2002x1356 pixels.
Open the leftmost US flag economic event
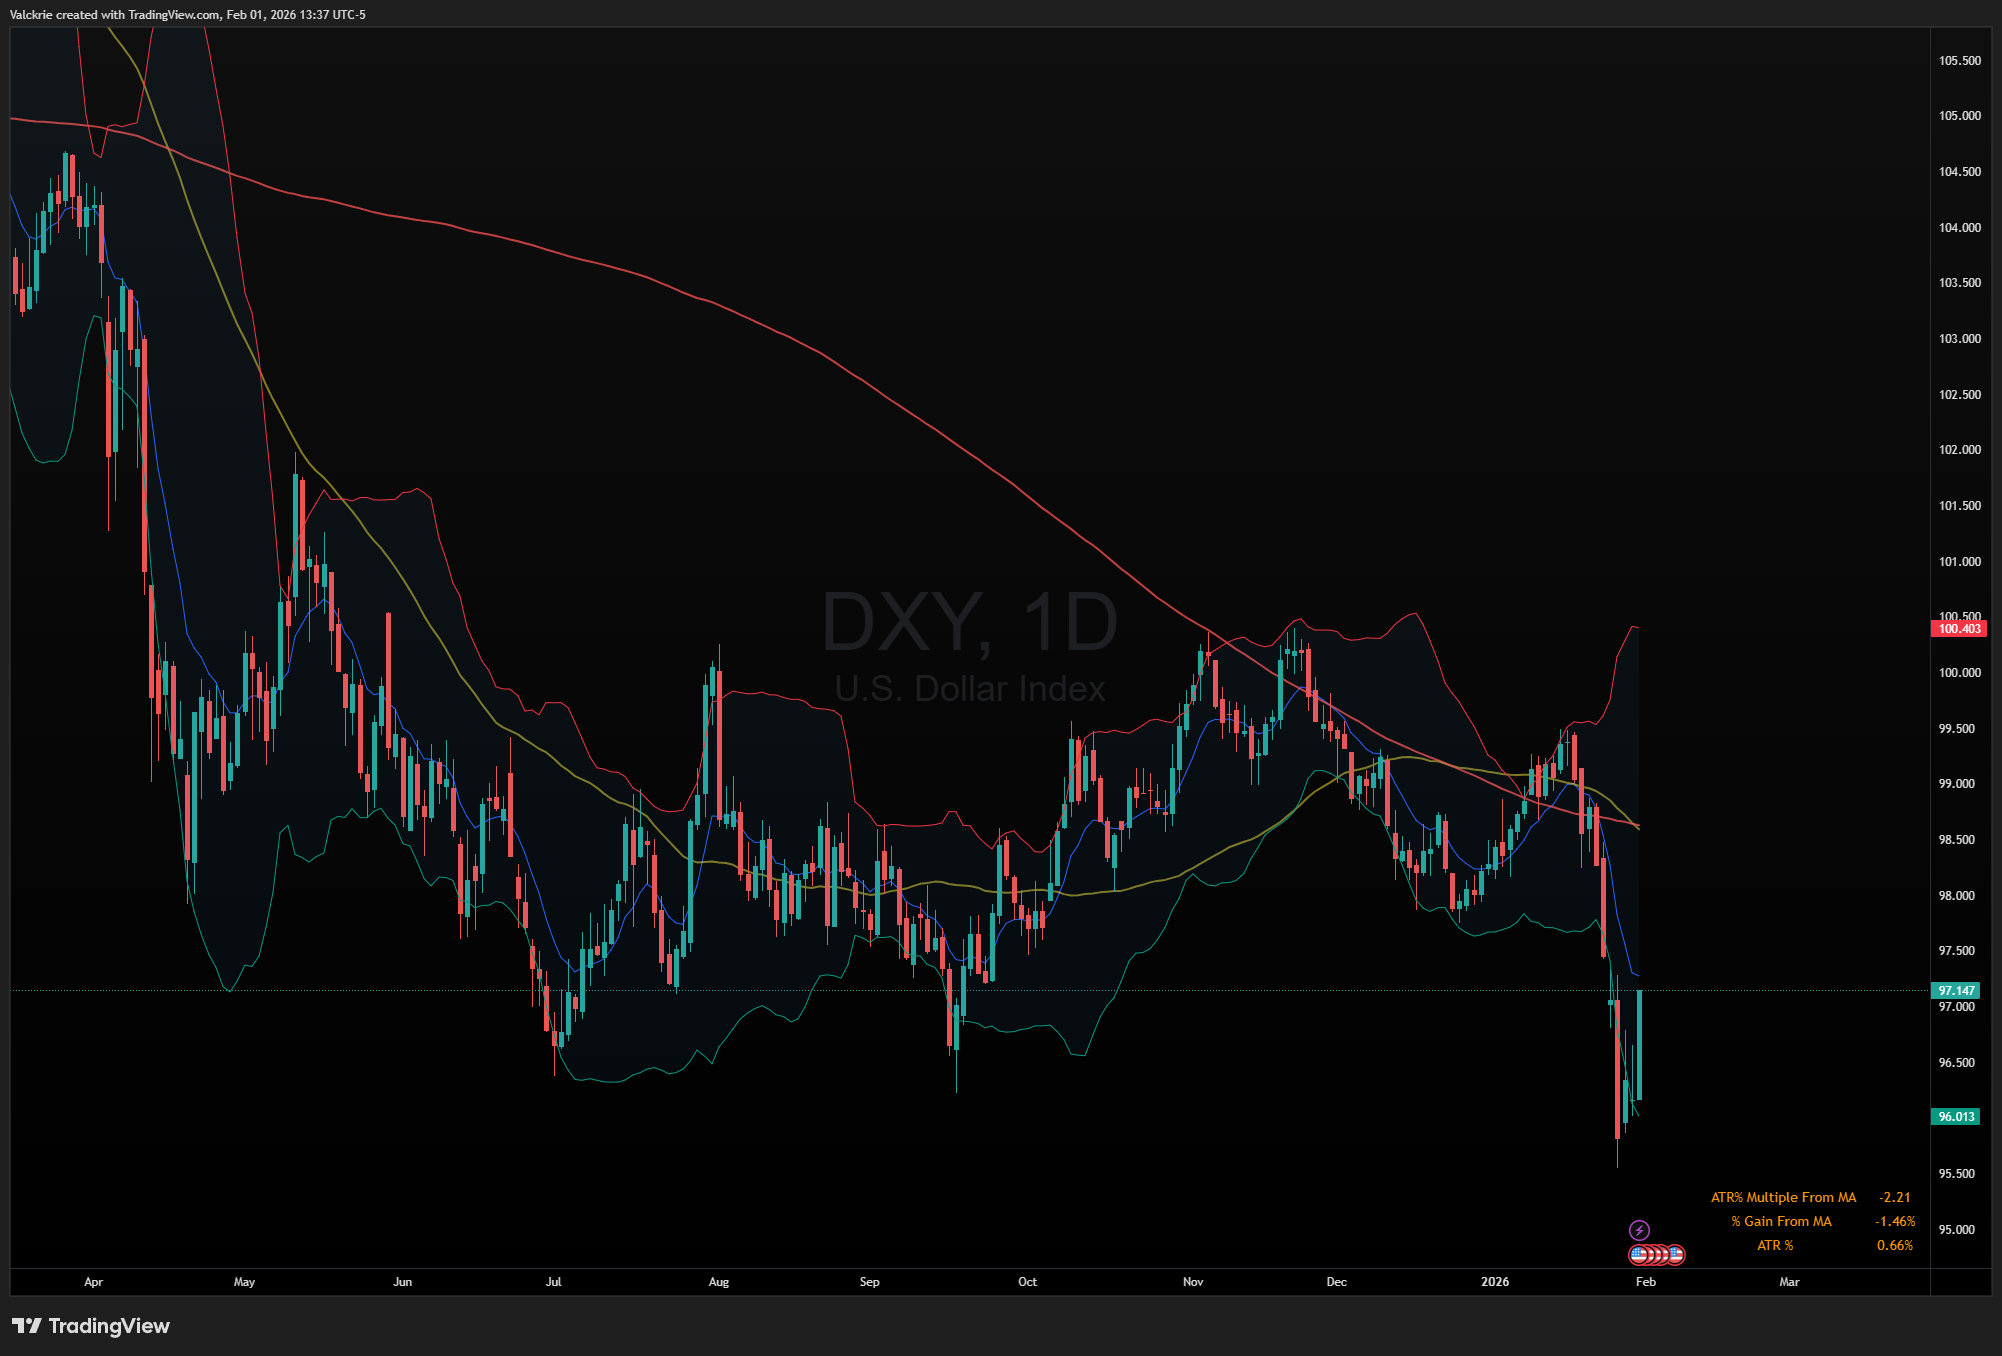click(1637, 1254)
